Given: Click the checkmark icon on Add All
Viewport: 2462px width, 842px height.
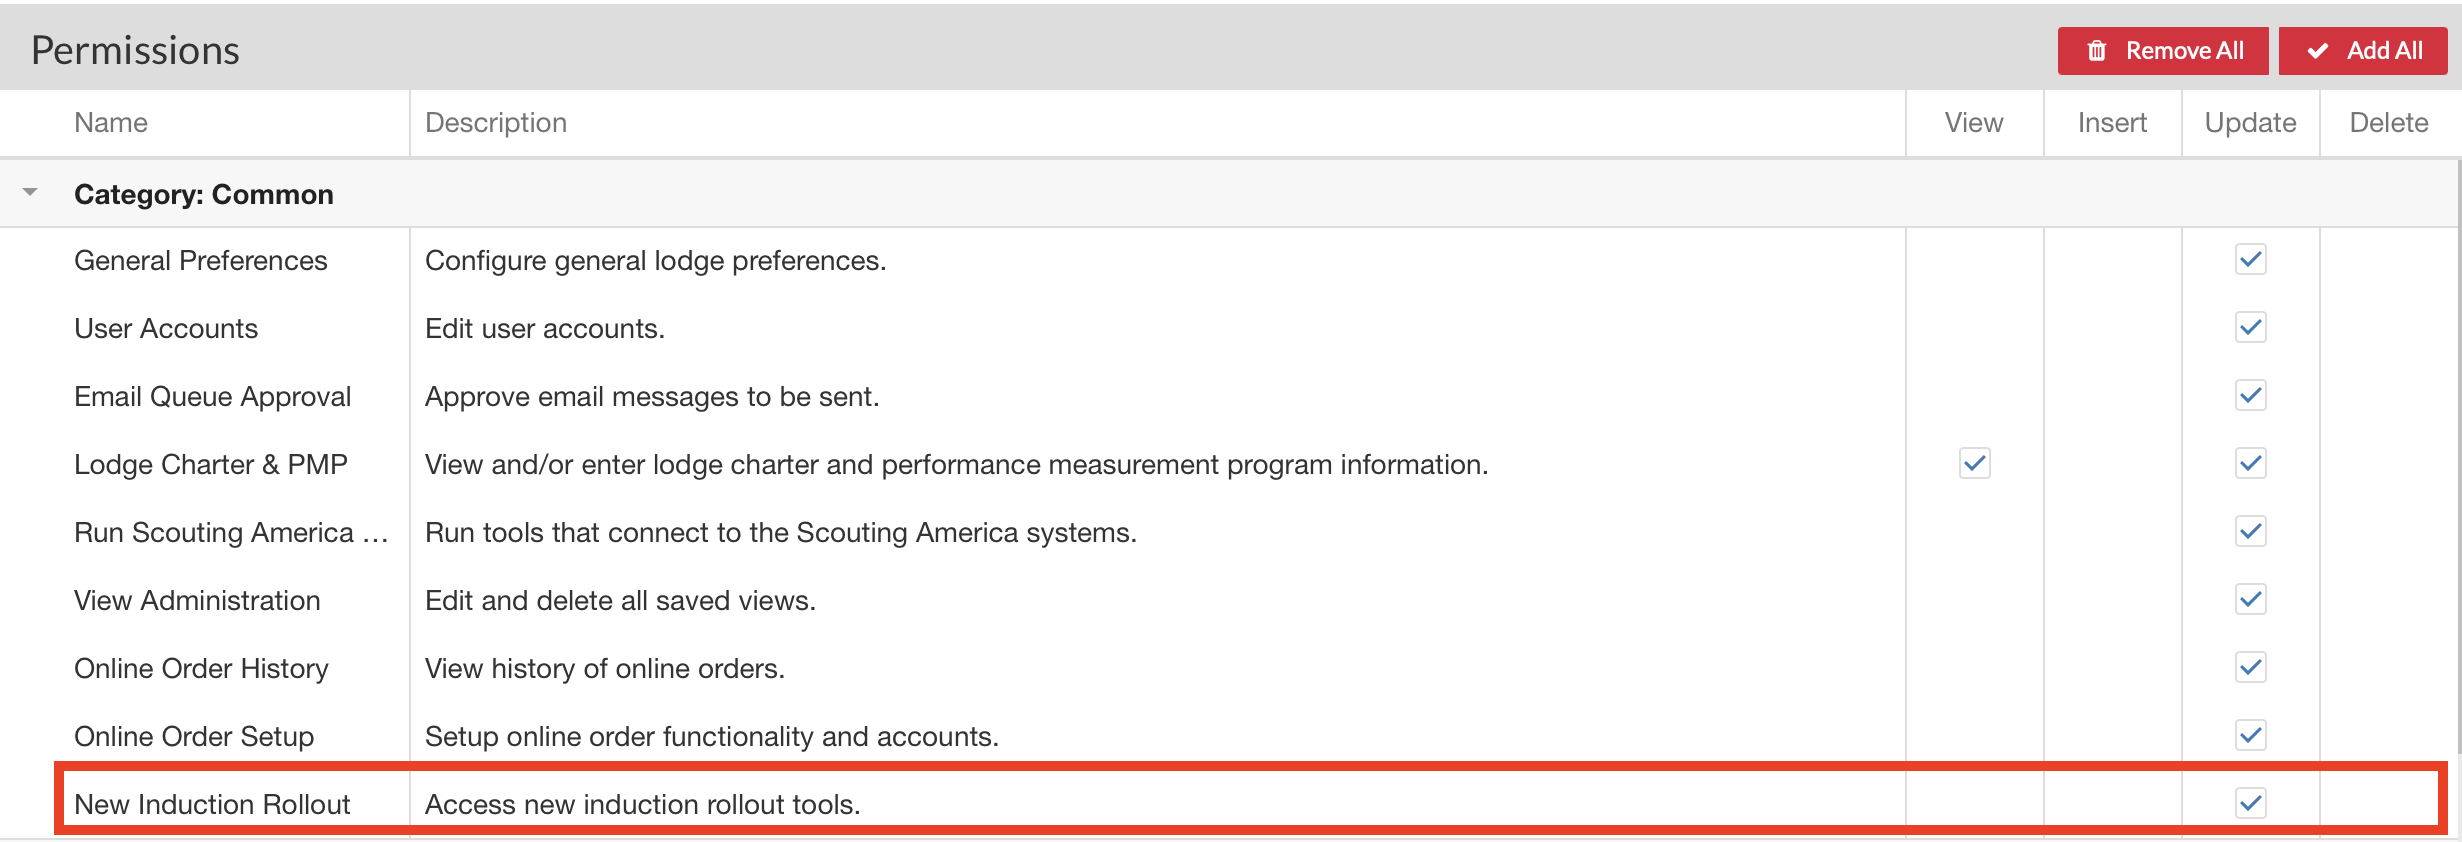Looking at the screenshot, I should click(x=2318, y=51).
